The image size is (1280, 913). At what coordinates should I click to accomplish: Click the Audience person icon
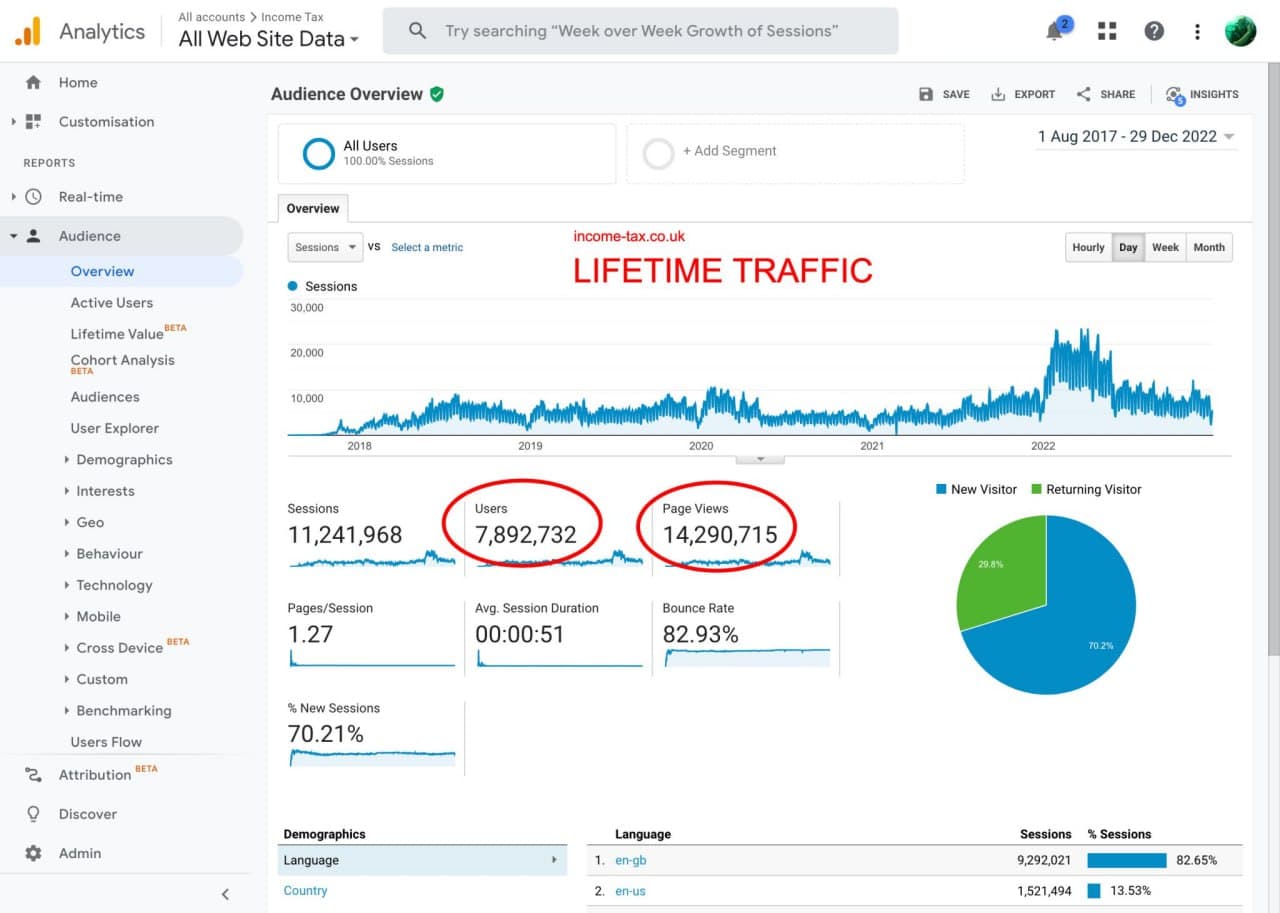[34, 236]
